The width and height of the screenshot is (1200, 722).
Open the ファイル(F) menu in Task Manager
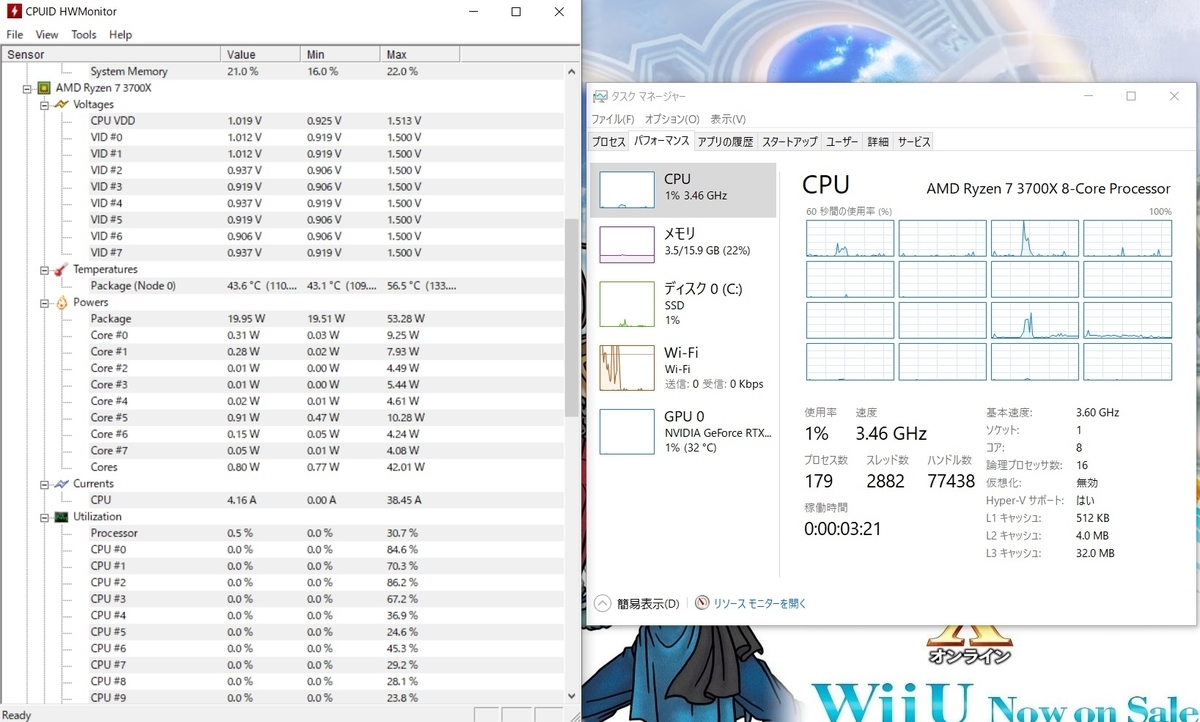[x=612, y=119]
